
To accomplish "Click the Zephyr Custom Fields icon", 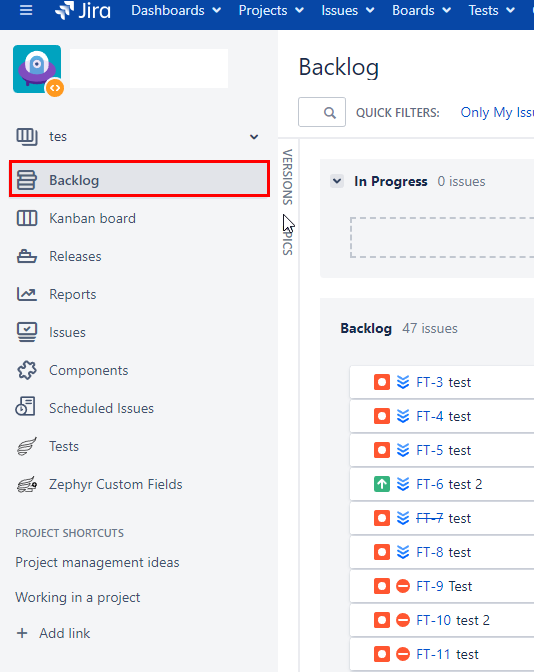I will click(x=27, y=485).
